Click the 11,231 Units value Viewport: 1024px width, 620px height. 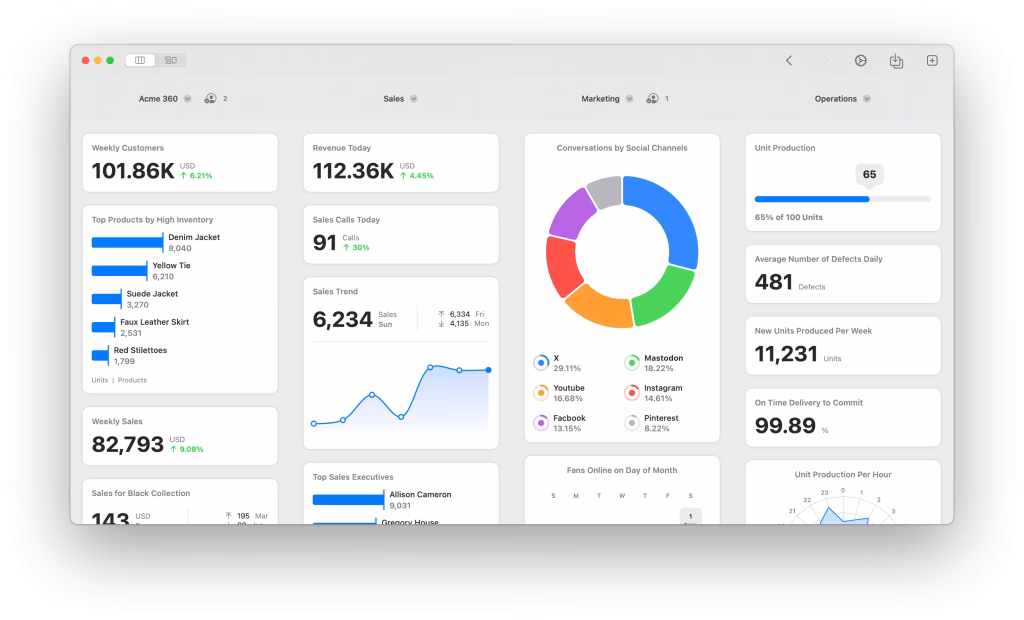pyautogui.click(x=786, y=354)
